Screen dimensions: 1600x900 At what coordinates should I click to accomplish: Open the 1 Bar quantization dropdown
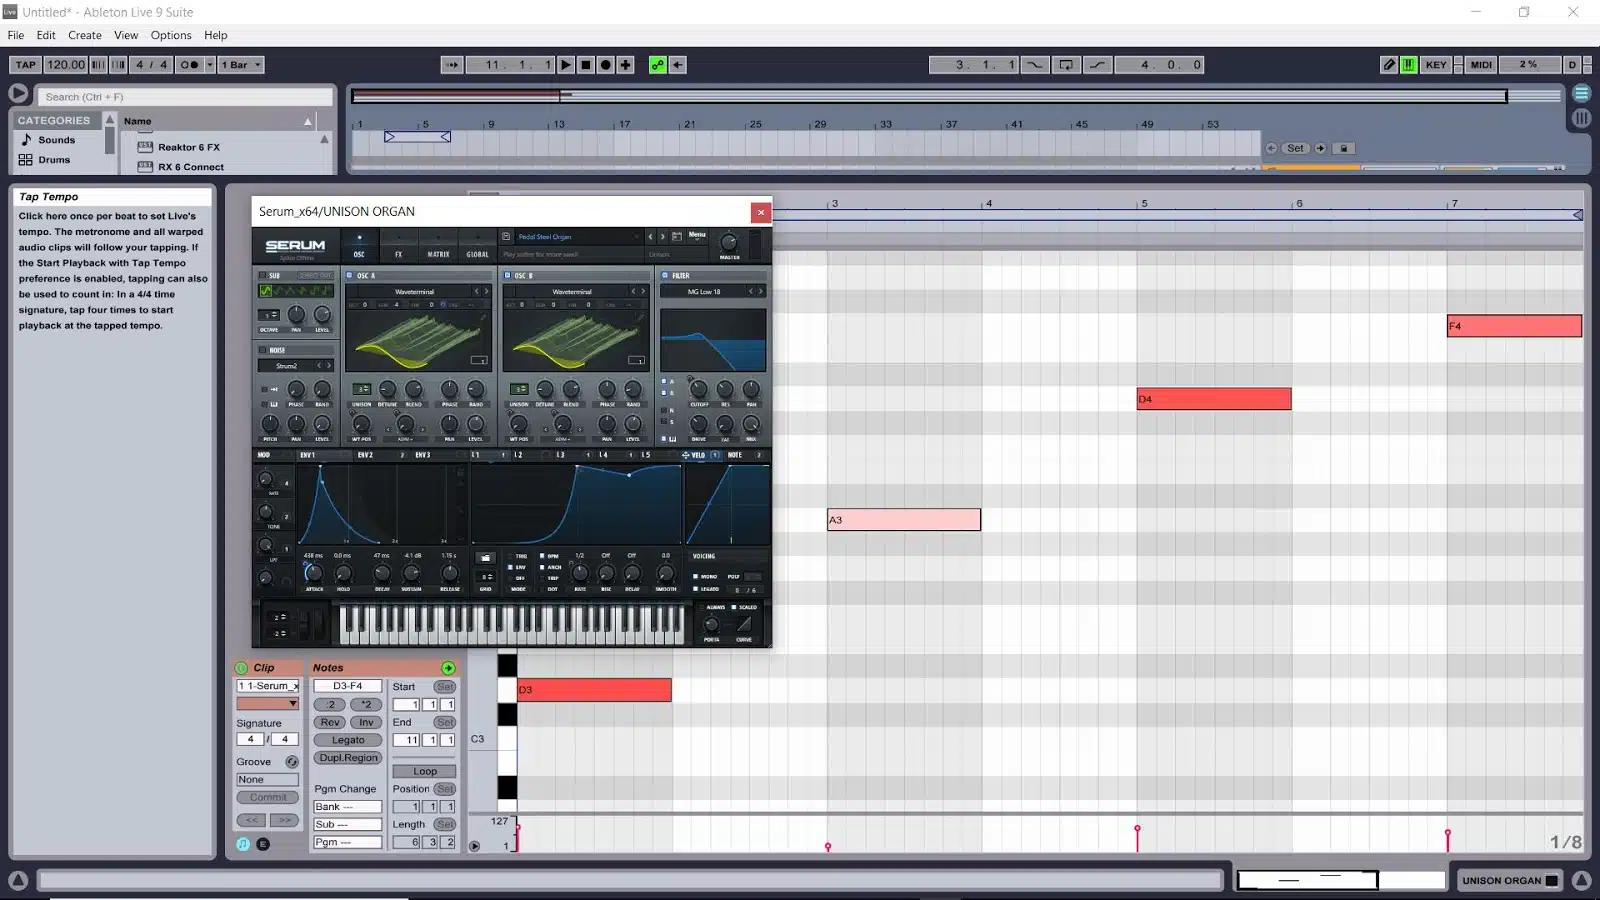241,64
